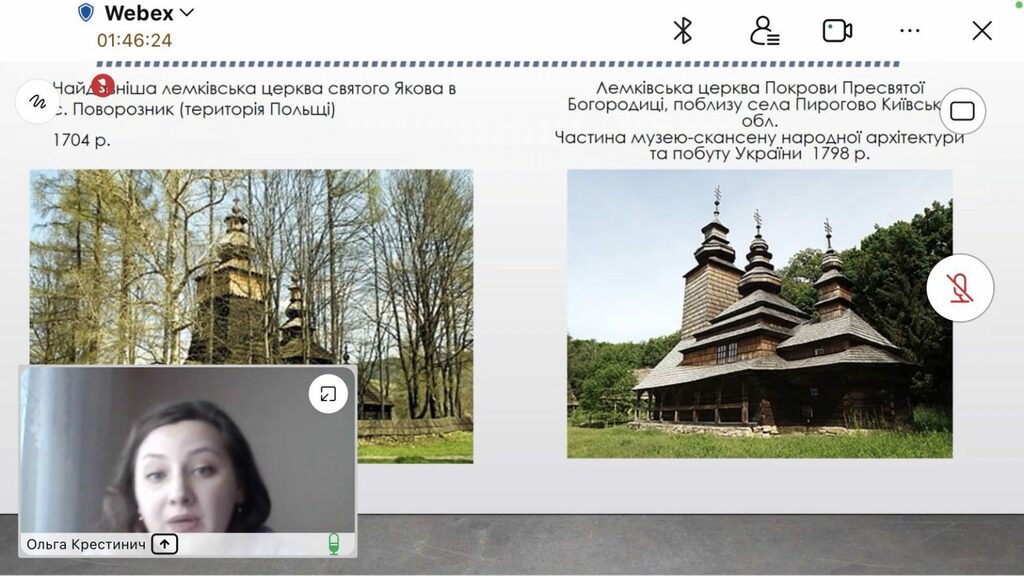This screenshot has height=576, width=1024.
Task: Leave the meeting using the X button
Action: click(982, 31)
